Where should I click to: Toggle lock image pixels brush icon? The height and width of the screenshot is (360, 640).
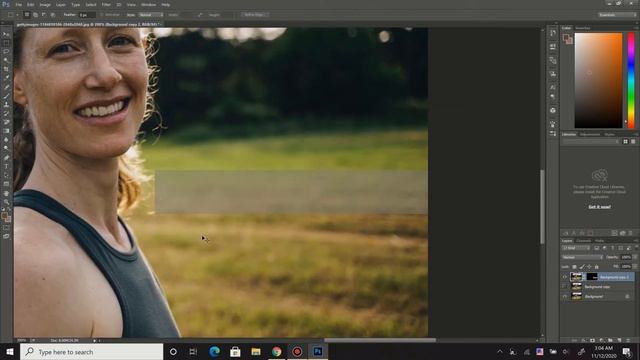582,267
